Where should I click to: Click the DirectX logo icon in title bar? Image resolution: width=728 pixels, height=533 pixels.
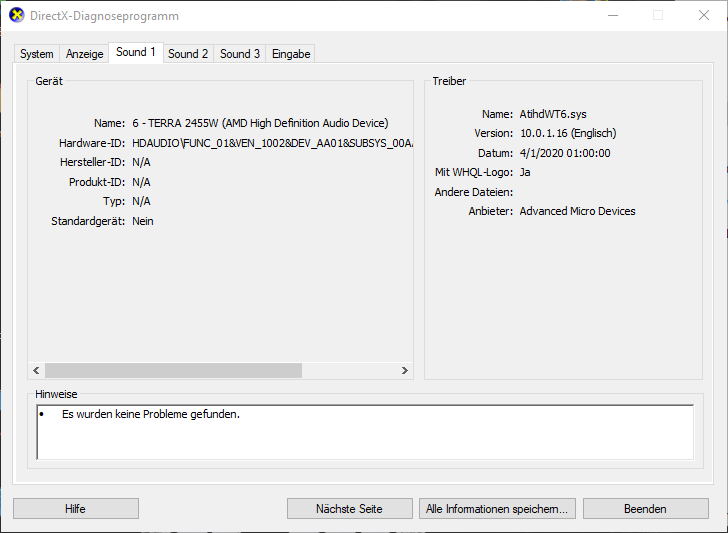pyautogui.click(x=17, y=15)
